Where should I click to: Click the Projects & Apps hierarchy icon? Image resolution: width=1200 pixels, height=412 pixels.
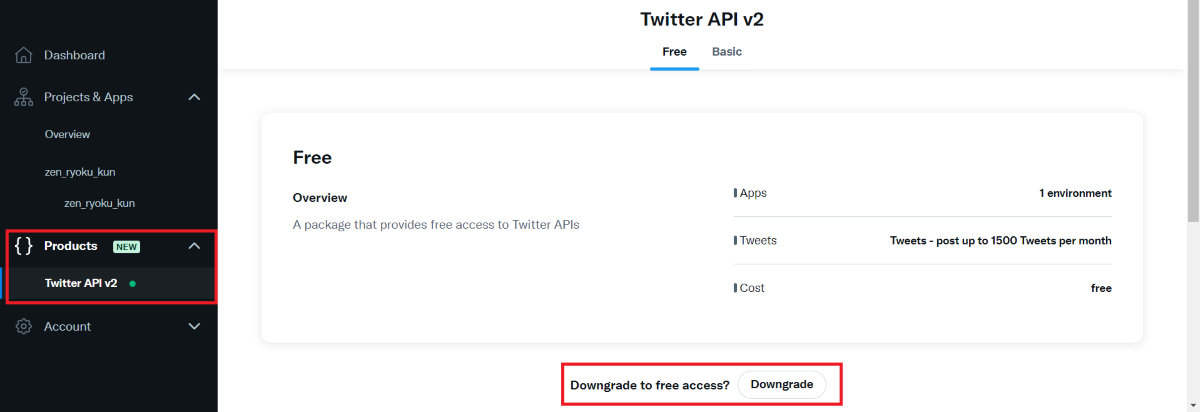(x=24, y=97)
